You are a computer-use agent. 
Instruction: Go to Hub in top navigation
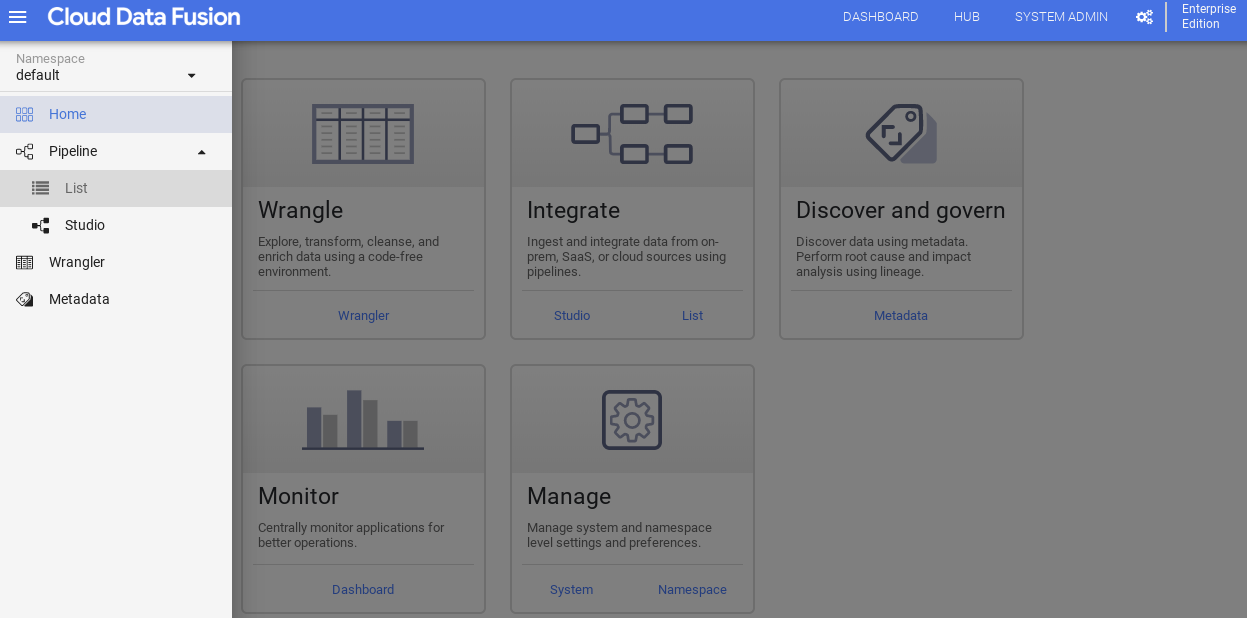pyautogui.click(x=966, y=17)
